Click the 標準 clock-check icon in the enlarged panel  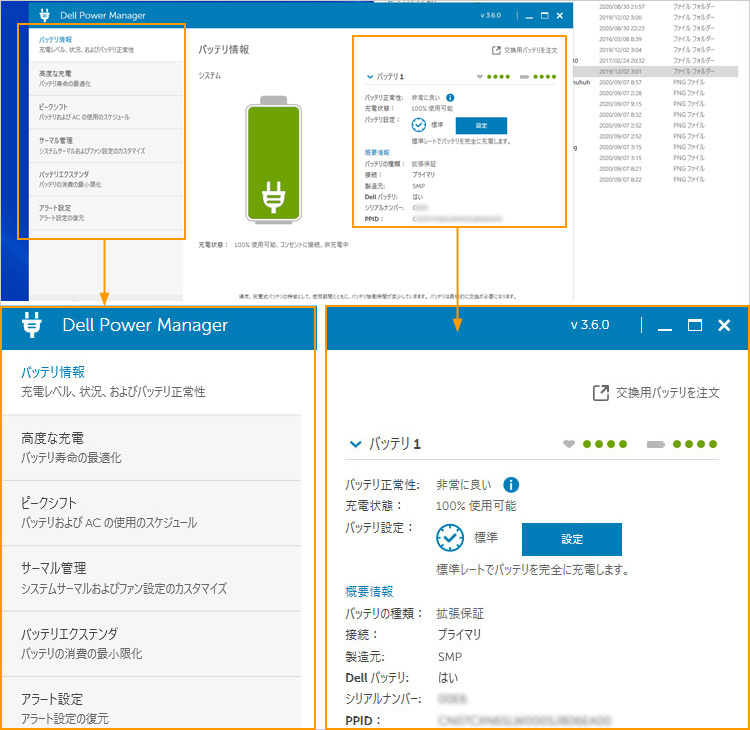[450, 538]
